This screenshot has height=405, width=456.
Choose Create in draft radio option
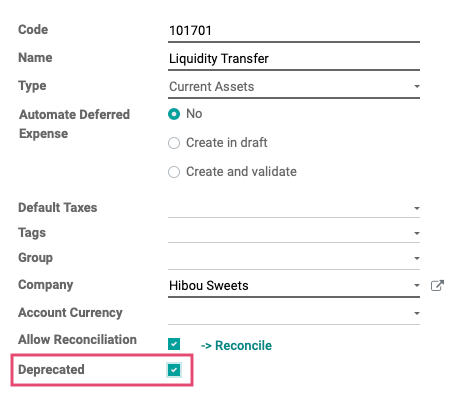tap(174, 143)
